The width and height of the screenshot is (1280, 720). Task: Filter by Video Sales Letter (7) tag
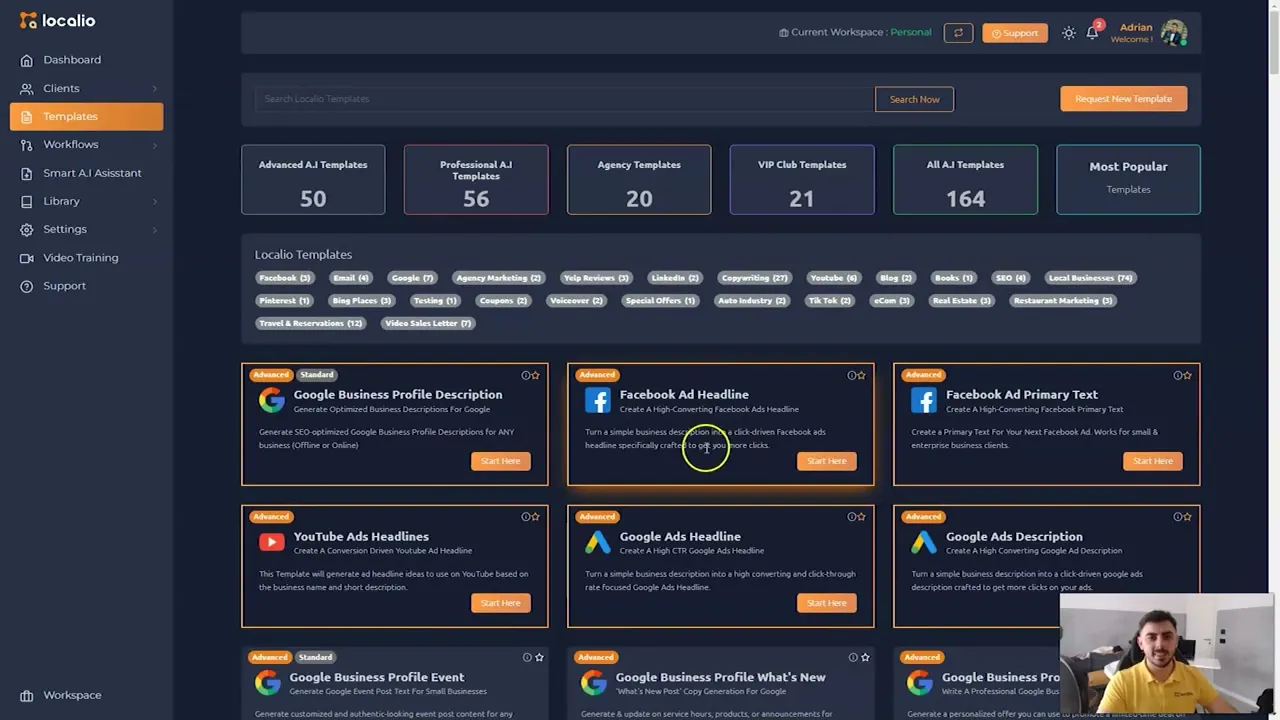428,323
